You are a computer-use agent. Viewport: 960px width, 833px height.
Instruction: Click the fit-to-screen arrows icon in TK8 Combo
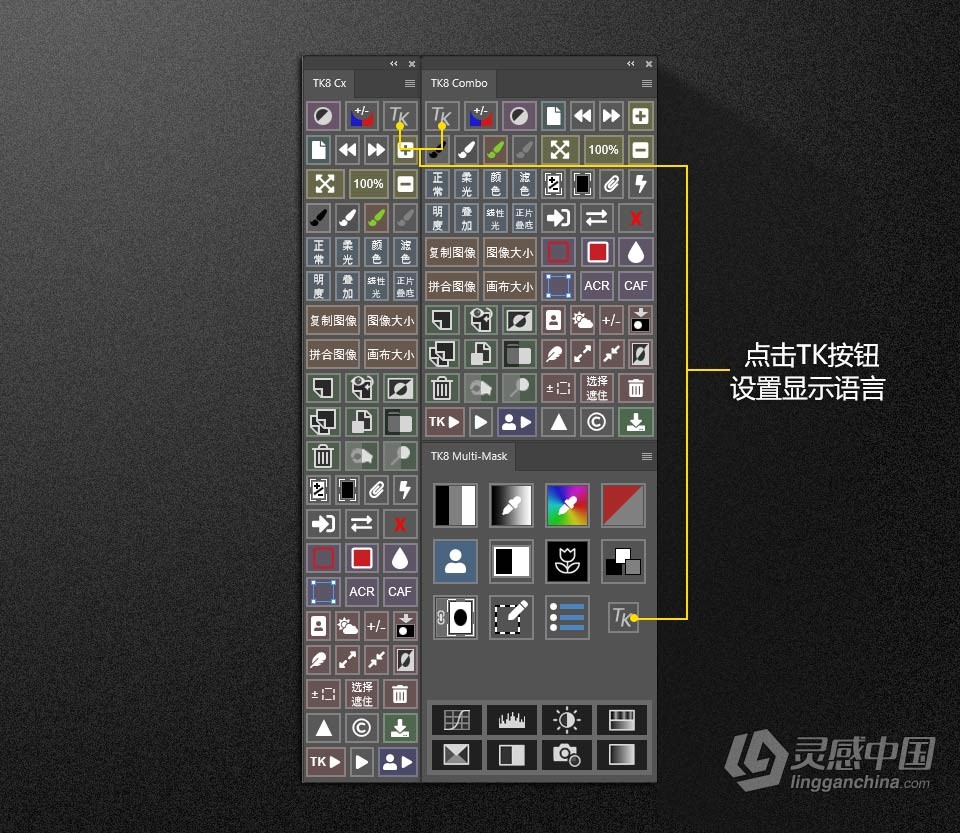pyautogui.click(x=560, y=149)
